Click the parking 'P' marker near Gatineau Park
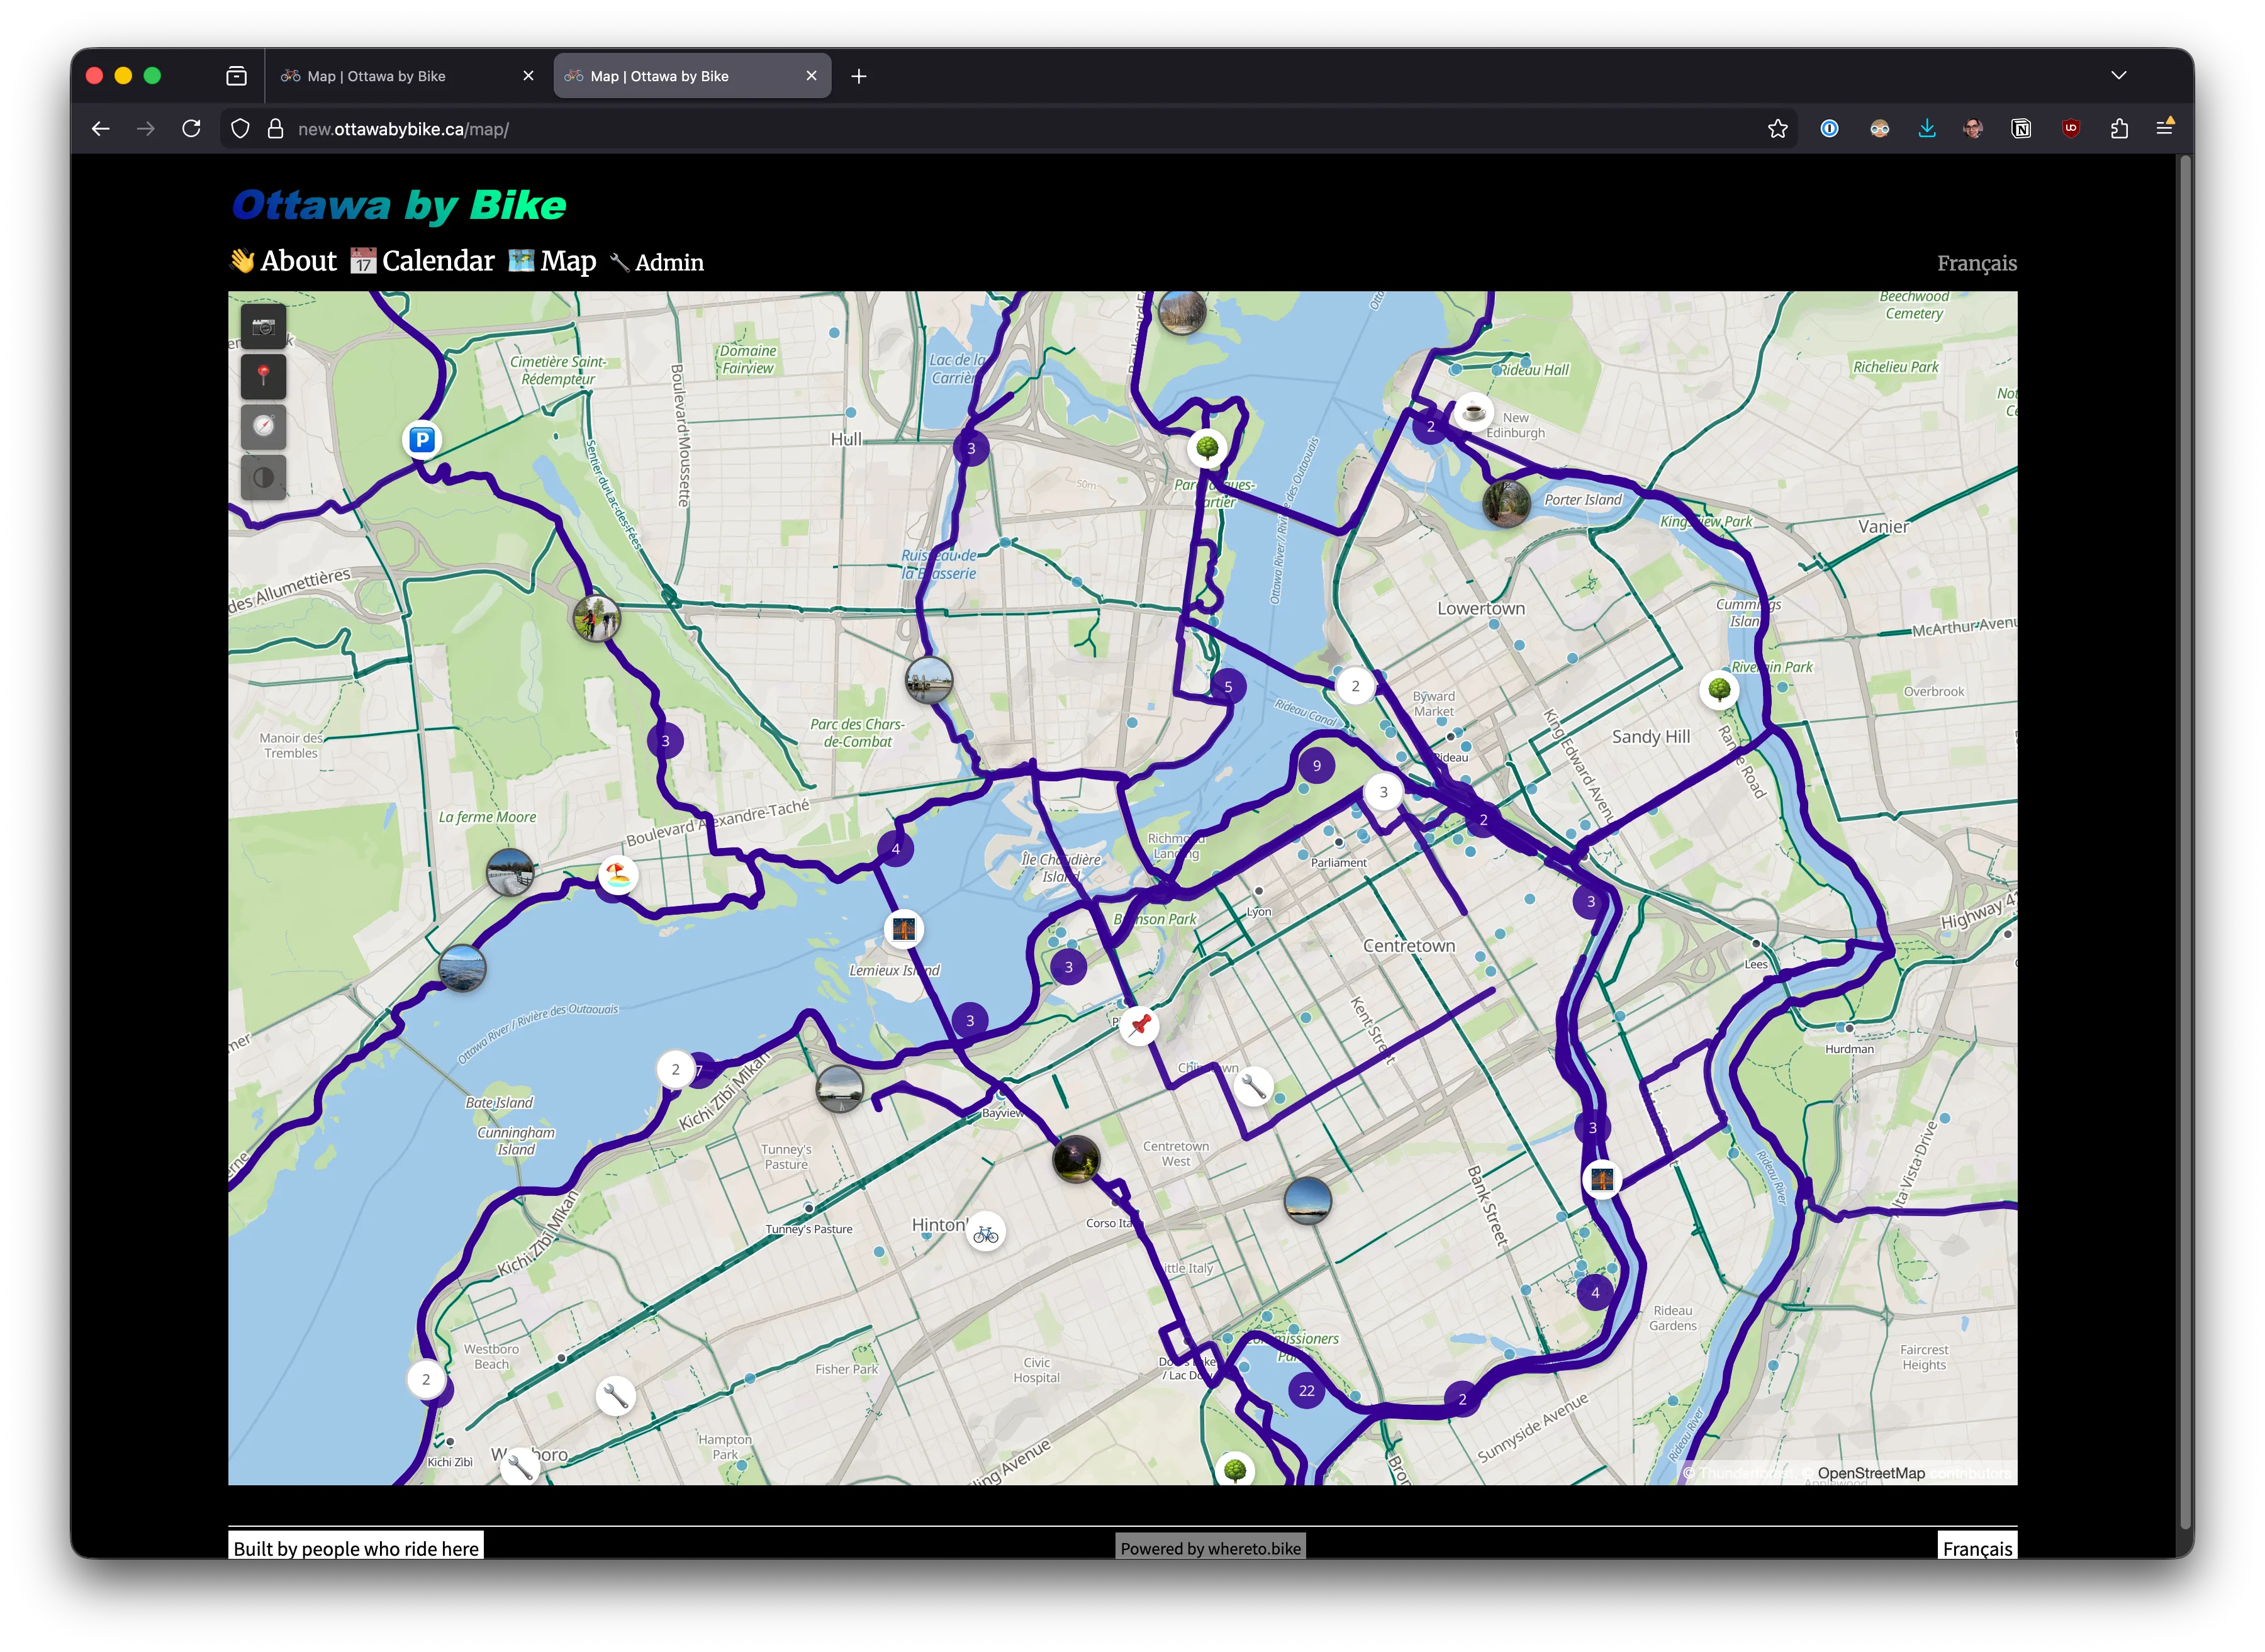This screenshot has height=1652, width=2265. tap(421, 438)
